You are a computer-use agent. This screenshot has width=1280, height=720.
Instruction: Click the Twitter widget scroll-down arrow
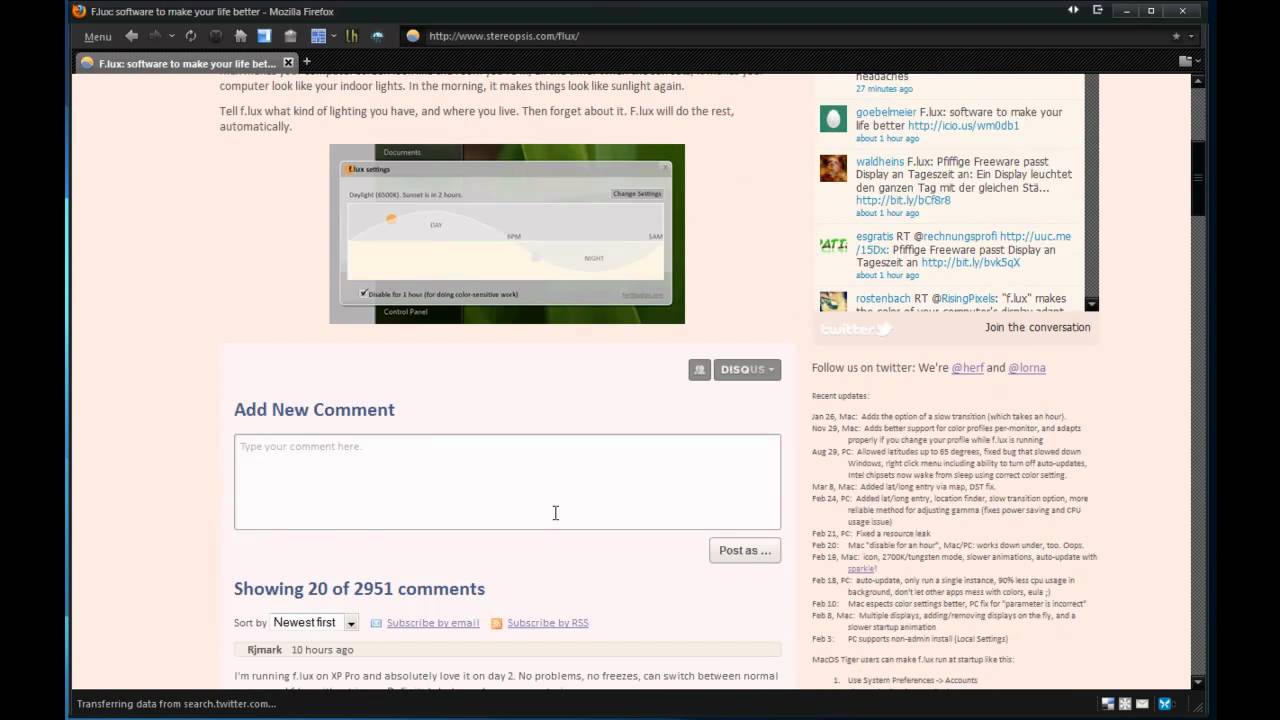click(1091, 304)
